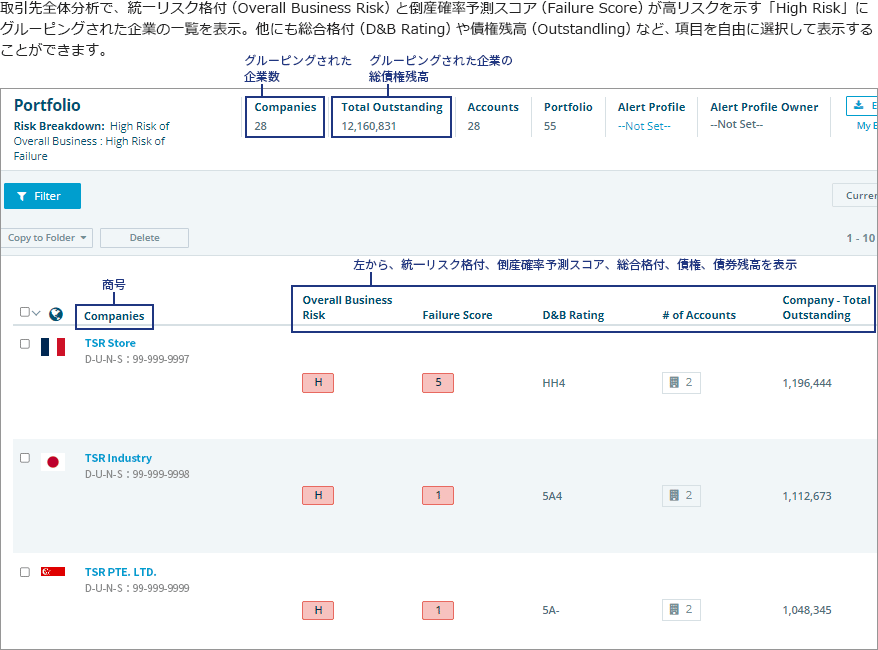Image resolution: width=878 pixels, height=650 pixels.
Task: Open the TSR PTE. LTD. company link
Action: (x=120, y=572)
